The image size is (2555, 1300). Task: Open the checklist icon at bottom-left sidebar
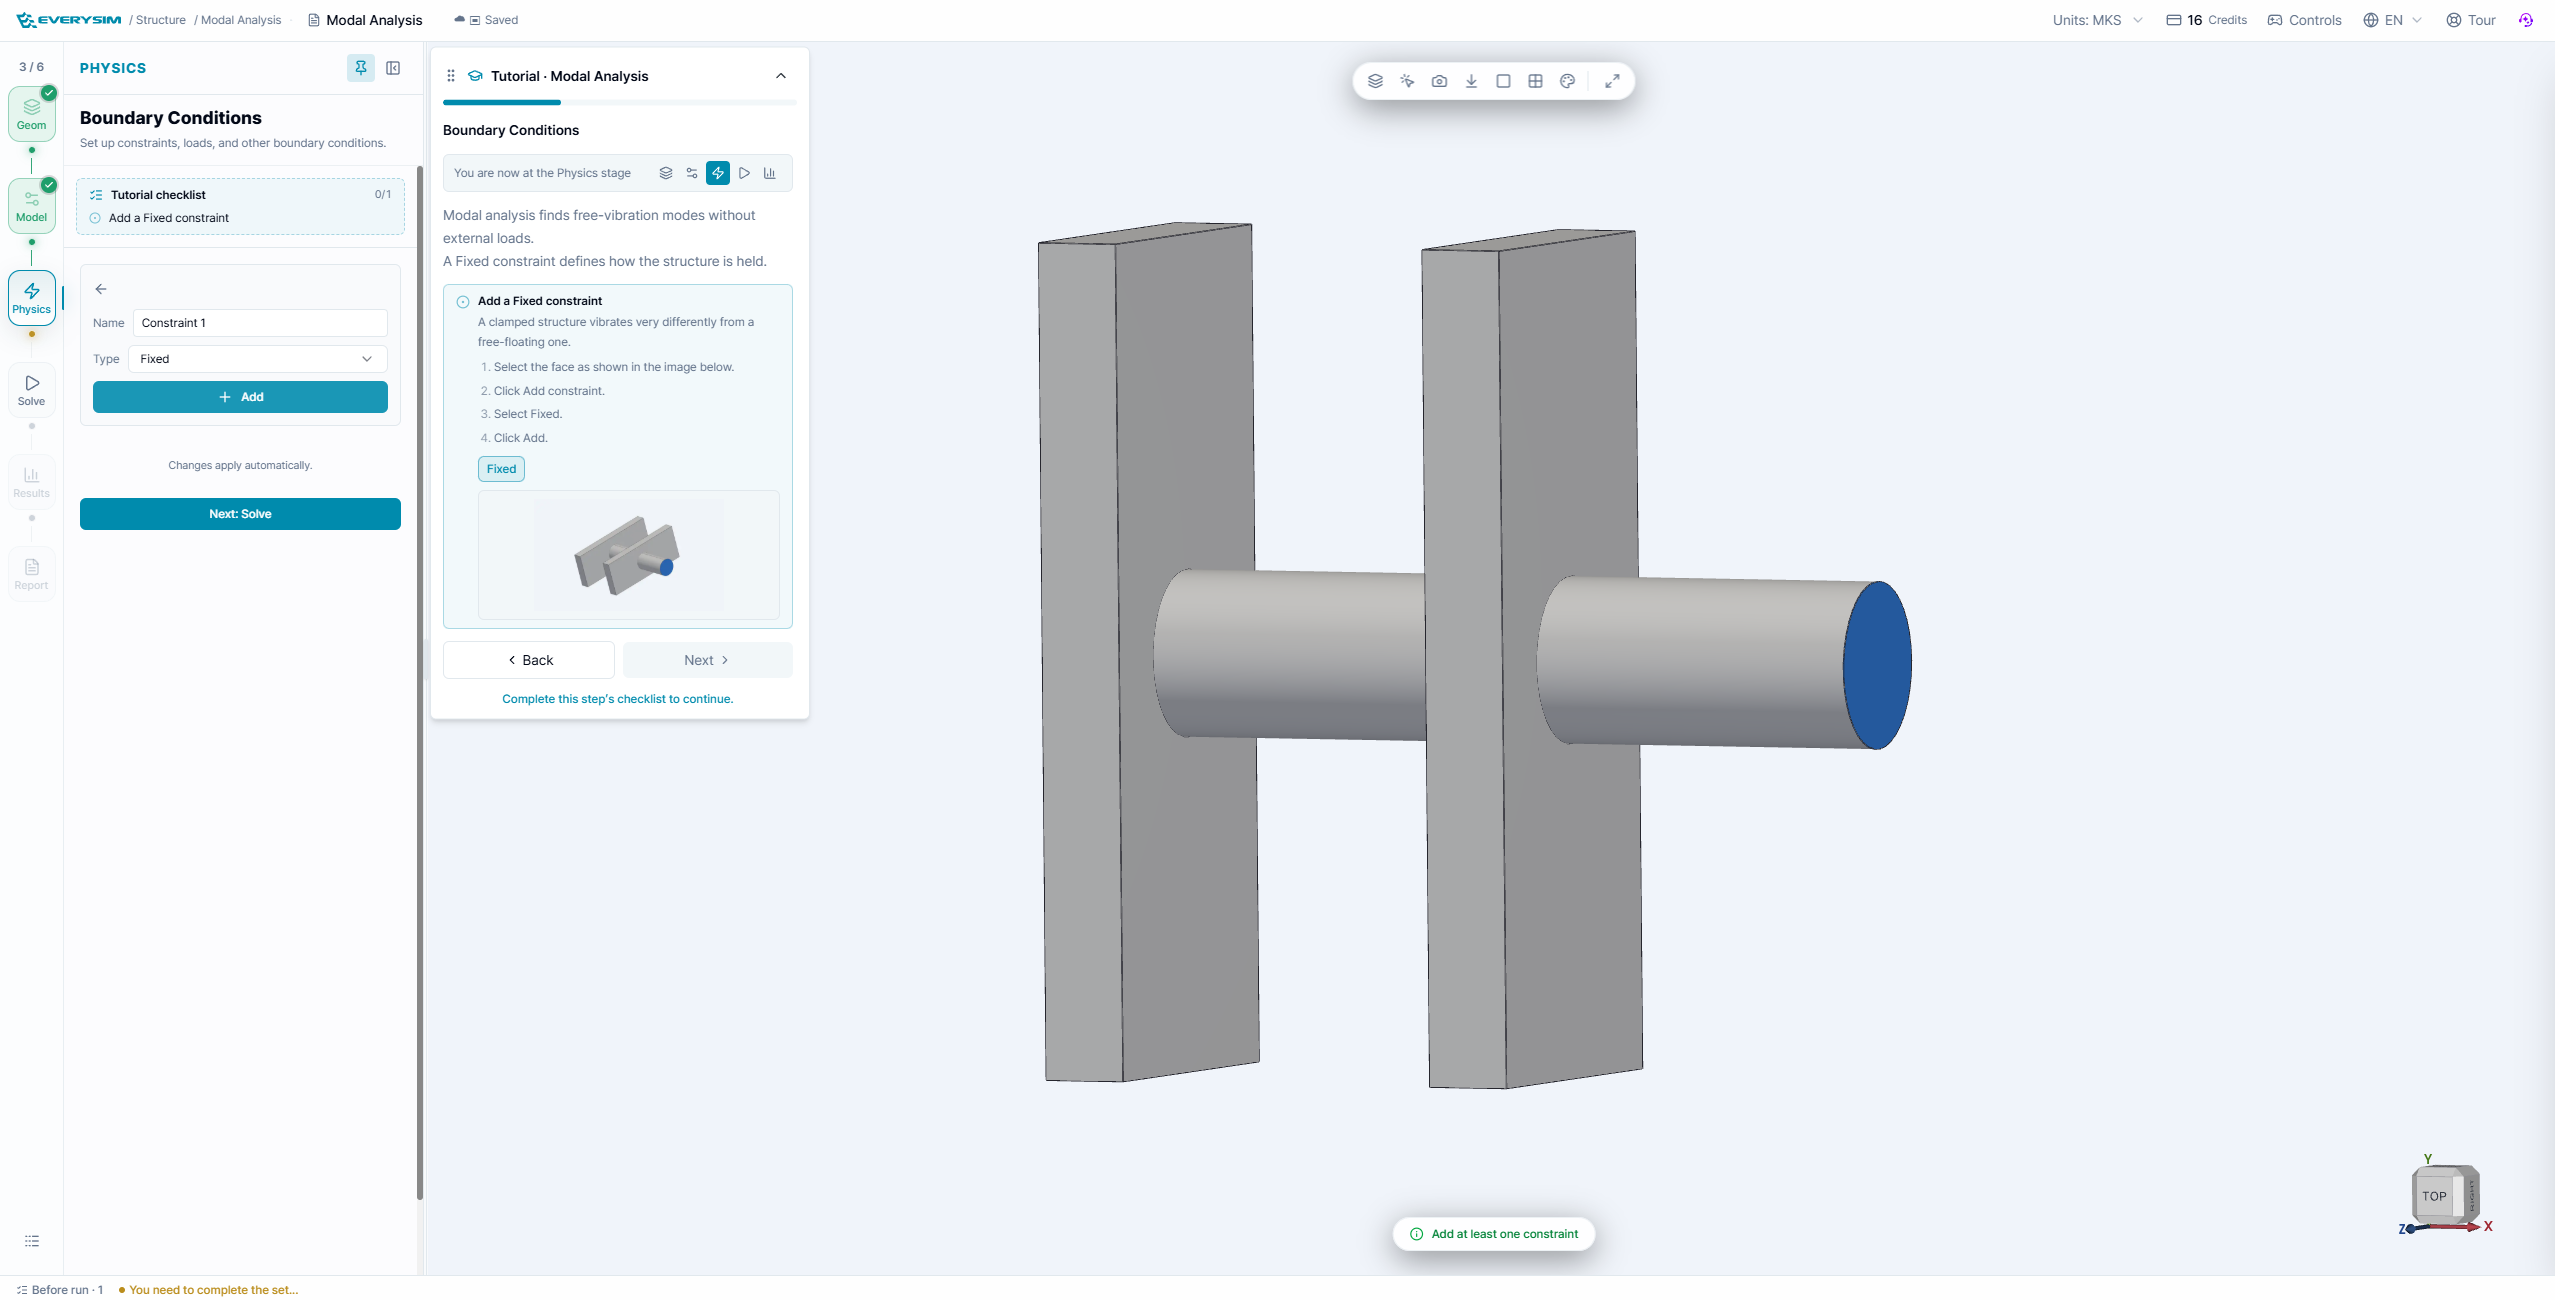(32, 1241)
